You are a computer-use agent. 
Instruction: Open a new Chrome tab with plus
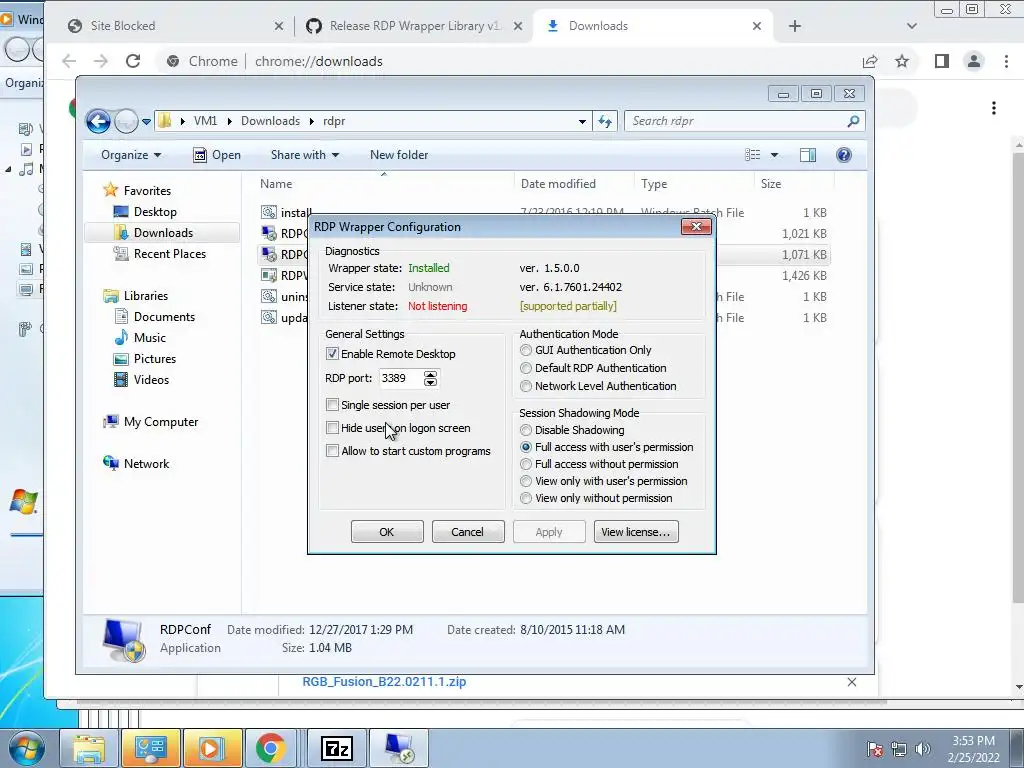[x=795, y=26]
